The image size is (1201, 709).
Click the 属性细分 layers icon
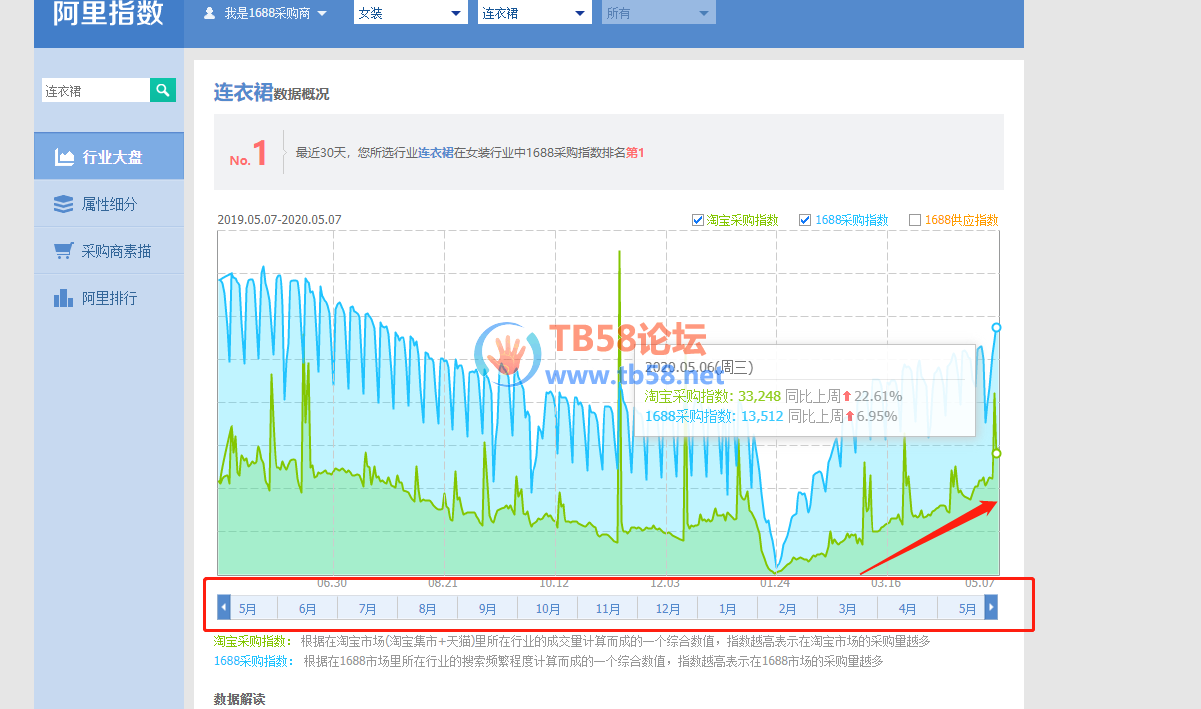pyautogui.click(x=64, y=204)
